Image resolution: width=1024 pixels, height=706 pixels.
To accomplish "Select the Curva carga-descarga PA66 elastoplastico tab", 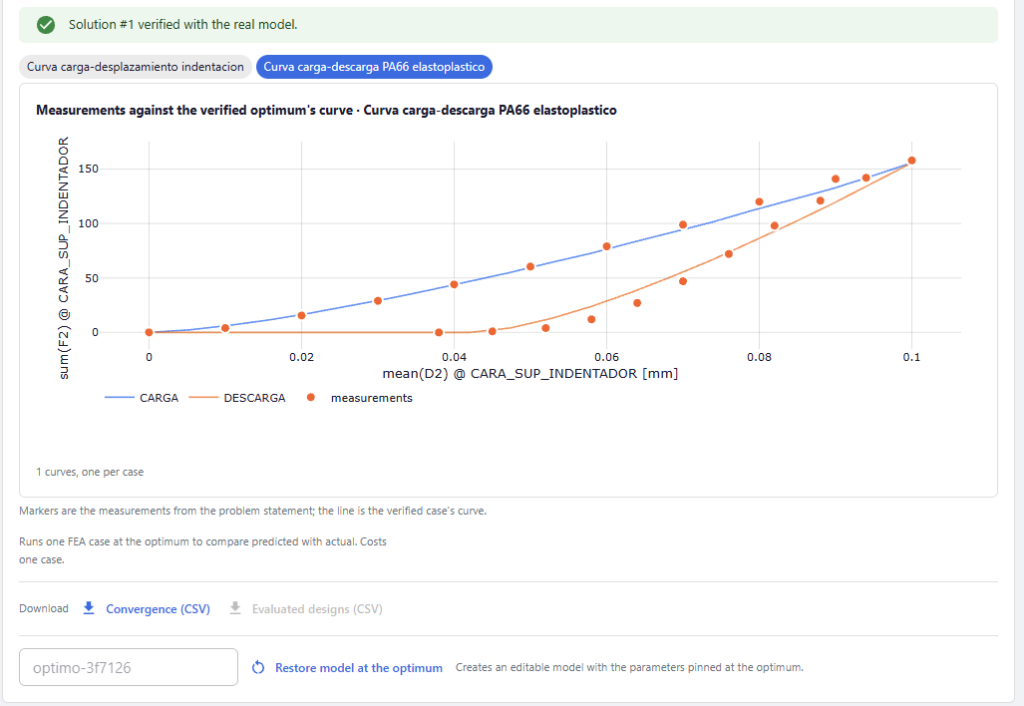I will [374, 67].
